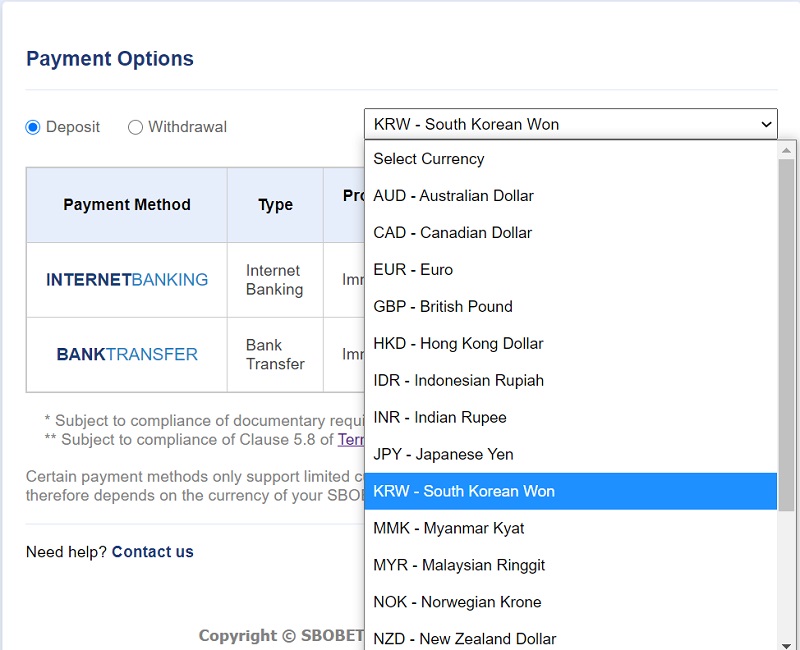
Task: Click the 'Payment Options' heading
Action: click(110, 59)
